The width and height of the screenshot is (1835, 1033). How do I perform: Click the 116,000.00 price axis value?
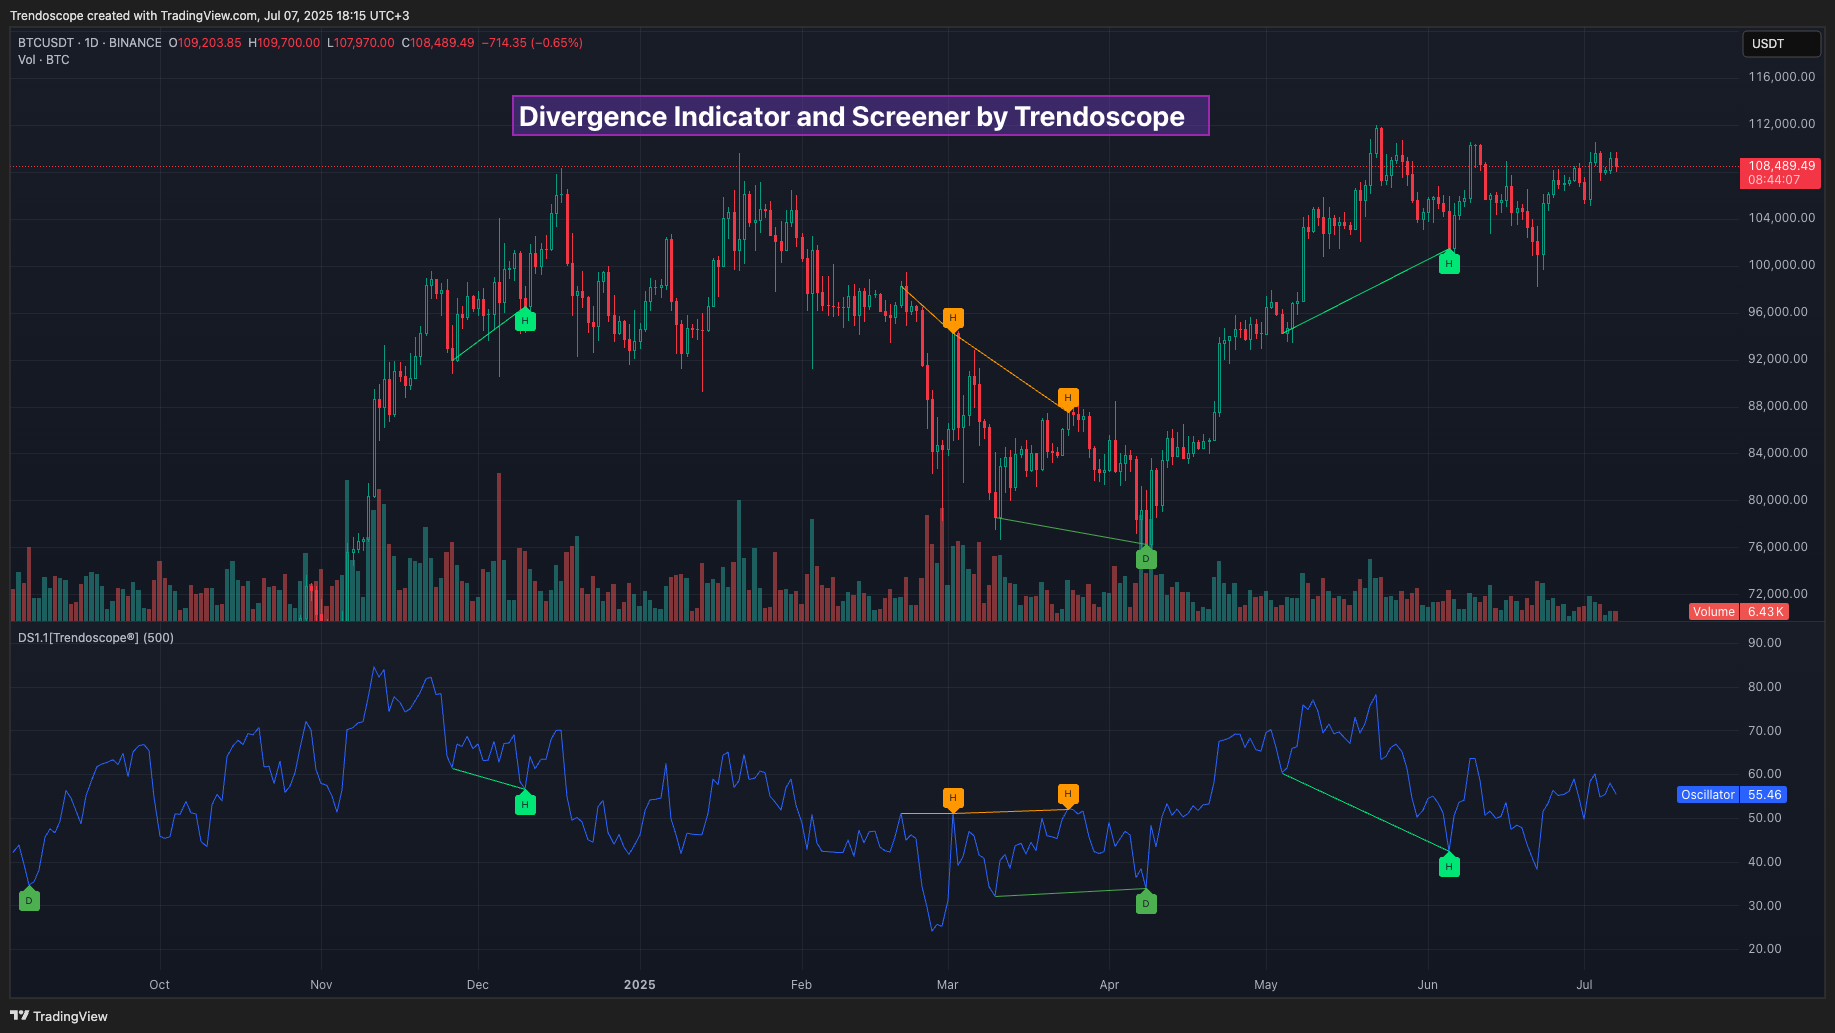click(1781, 77)
